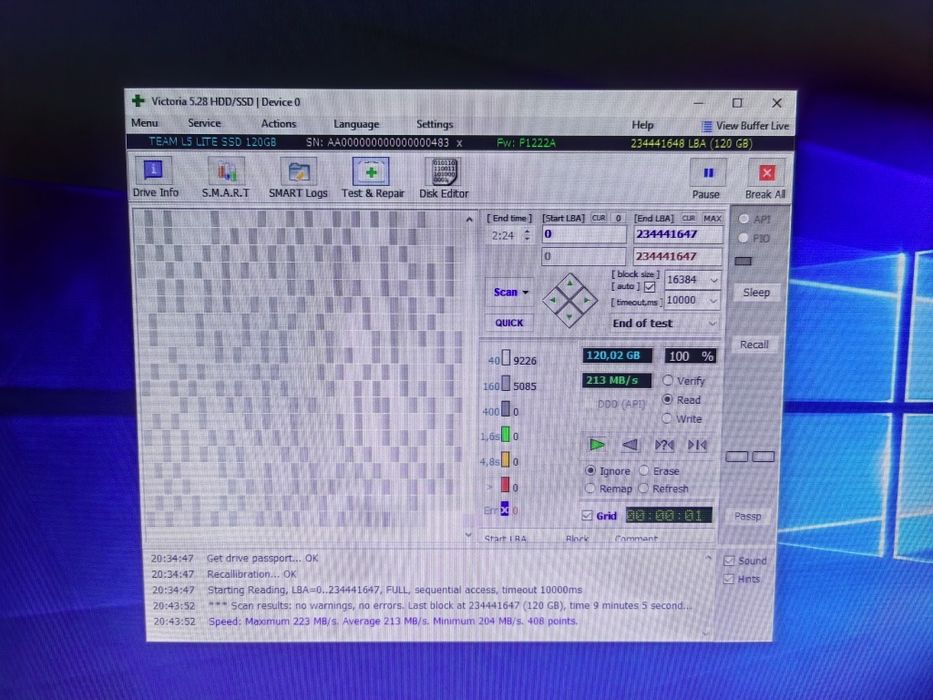Open the Service menu
This screenshot has height=700, width=933.
pyautogui.click(x=204, y=123)
